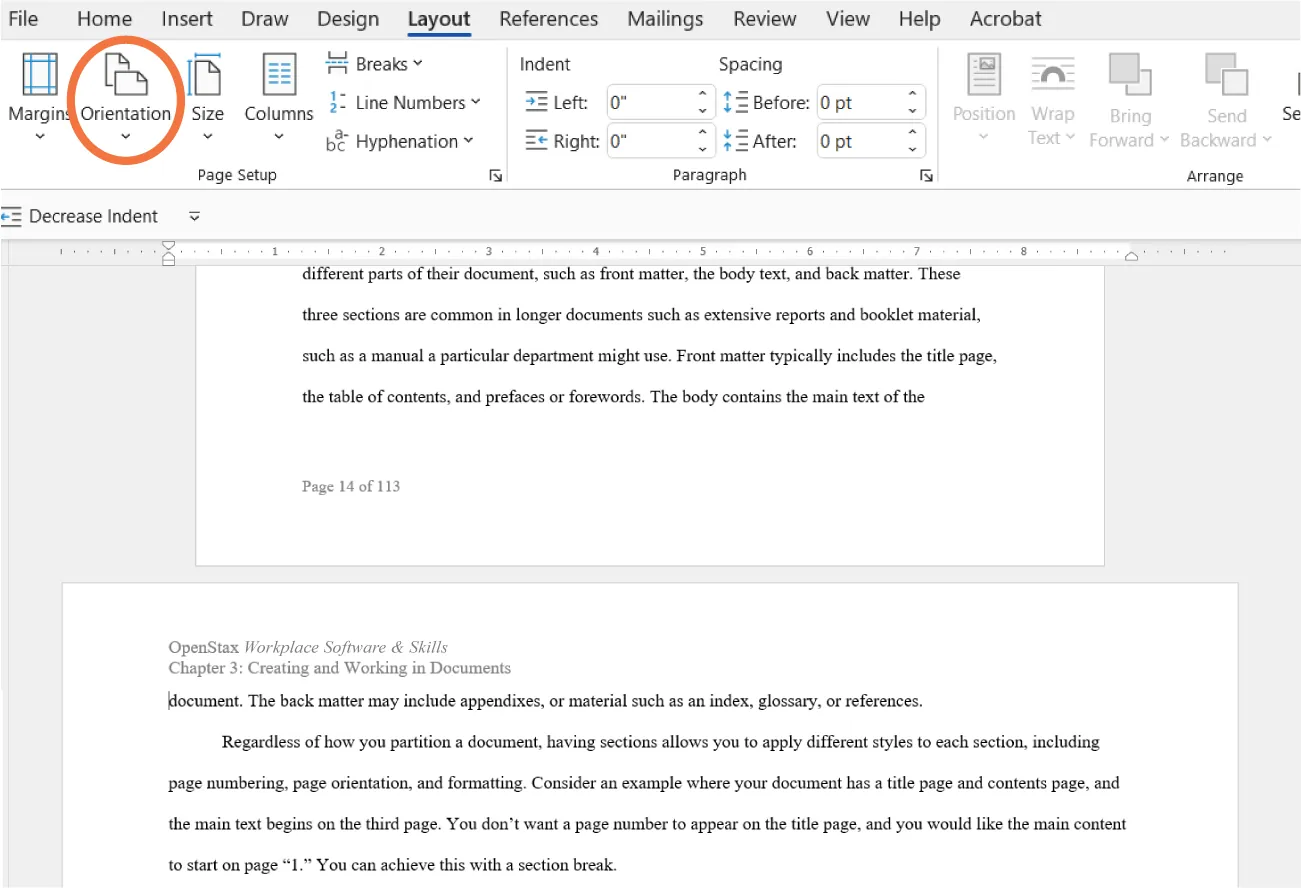The height and width of the screenshot is (888, 1301).
Task: Click the Decrease Indent icon
Action: pyautogui.click(x=13, y=215)
